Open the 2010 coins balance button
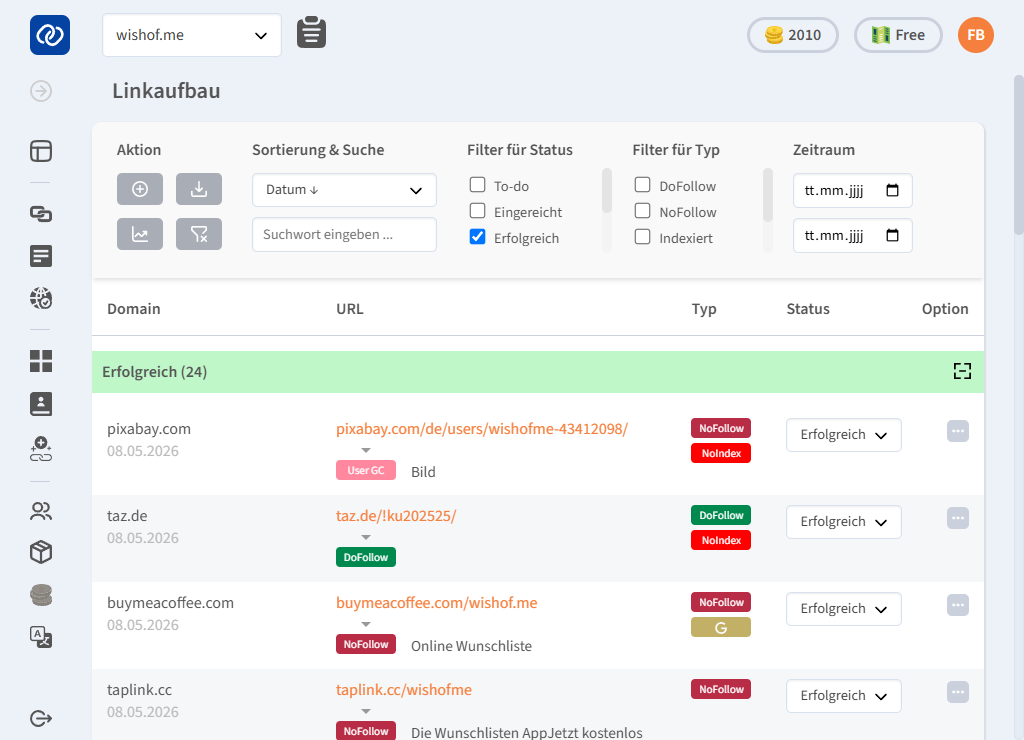The image size is (1024, 740). point(793,35)
